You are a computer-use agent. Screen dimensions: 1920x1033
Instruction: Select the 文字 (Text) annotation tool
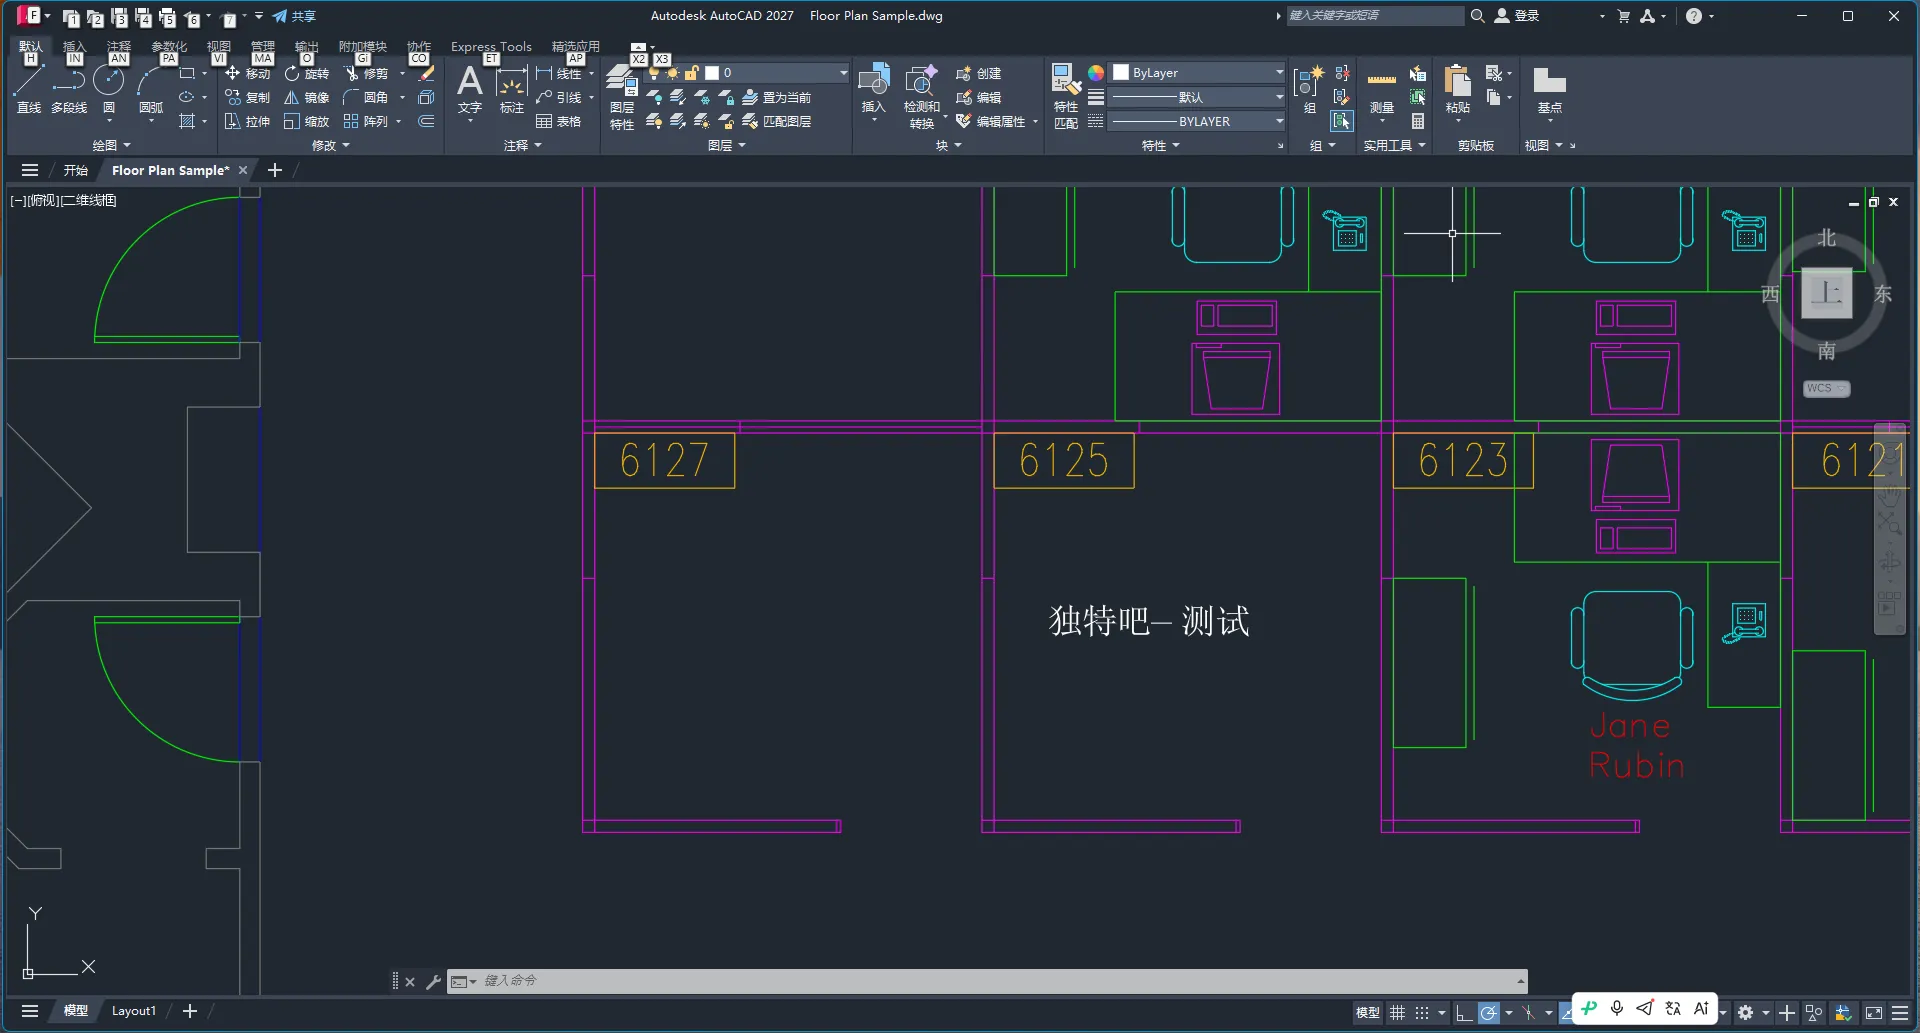[470, 89]
